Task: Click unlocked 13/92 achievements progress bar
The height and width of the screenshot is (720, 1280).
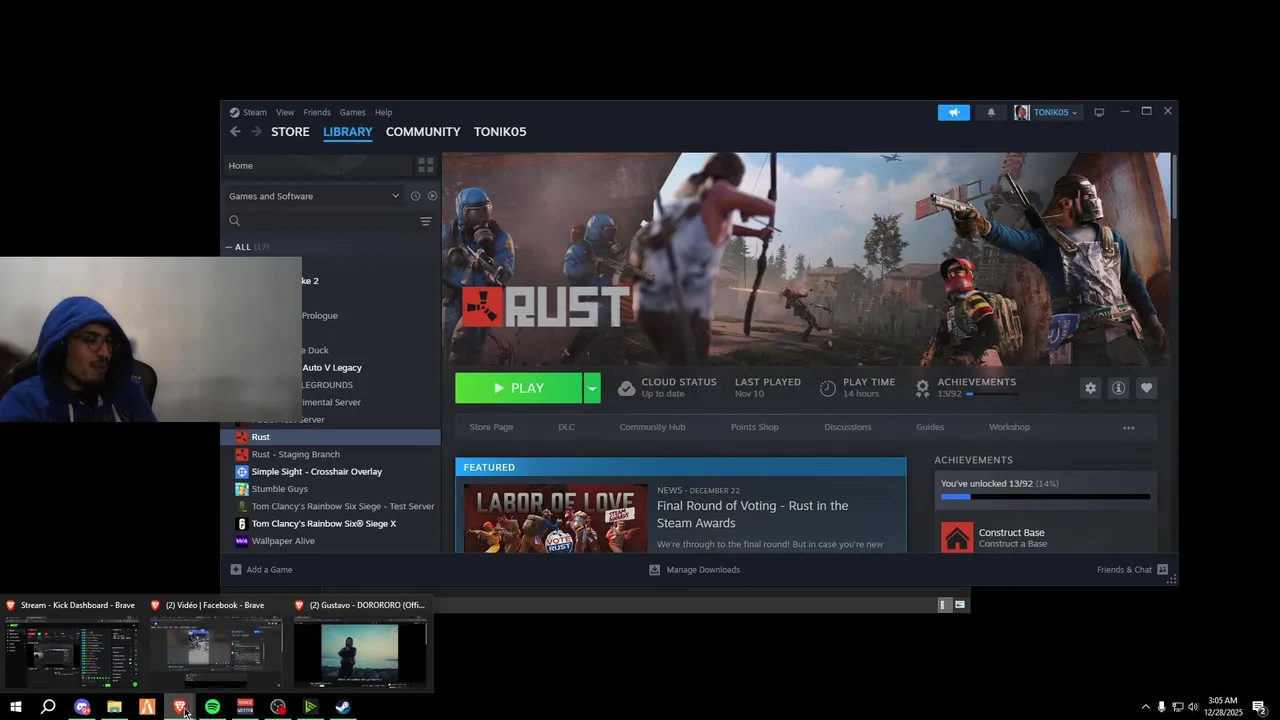Action: tap(1045, 497)
